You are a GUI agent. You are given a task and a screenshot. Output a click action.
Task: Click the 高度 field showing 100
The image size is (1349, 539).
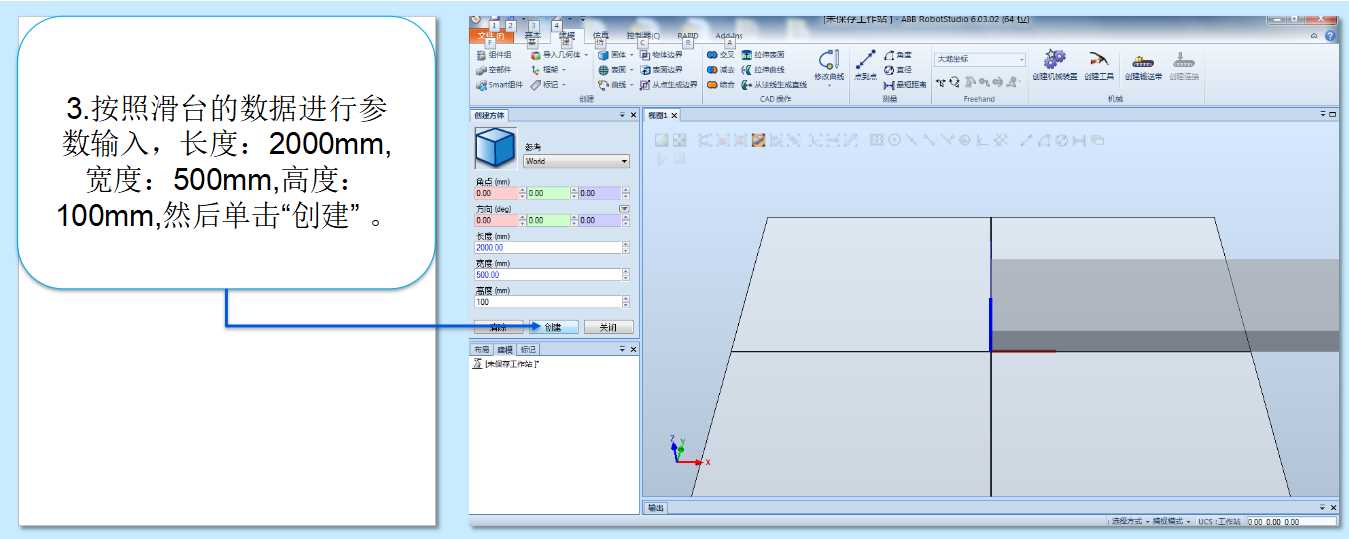pyautogui.click(x=548, y=301)
